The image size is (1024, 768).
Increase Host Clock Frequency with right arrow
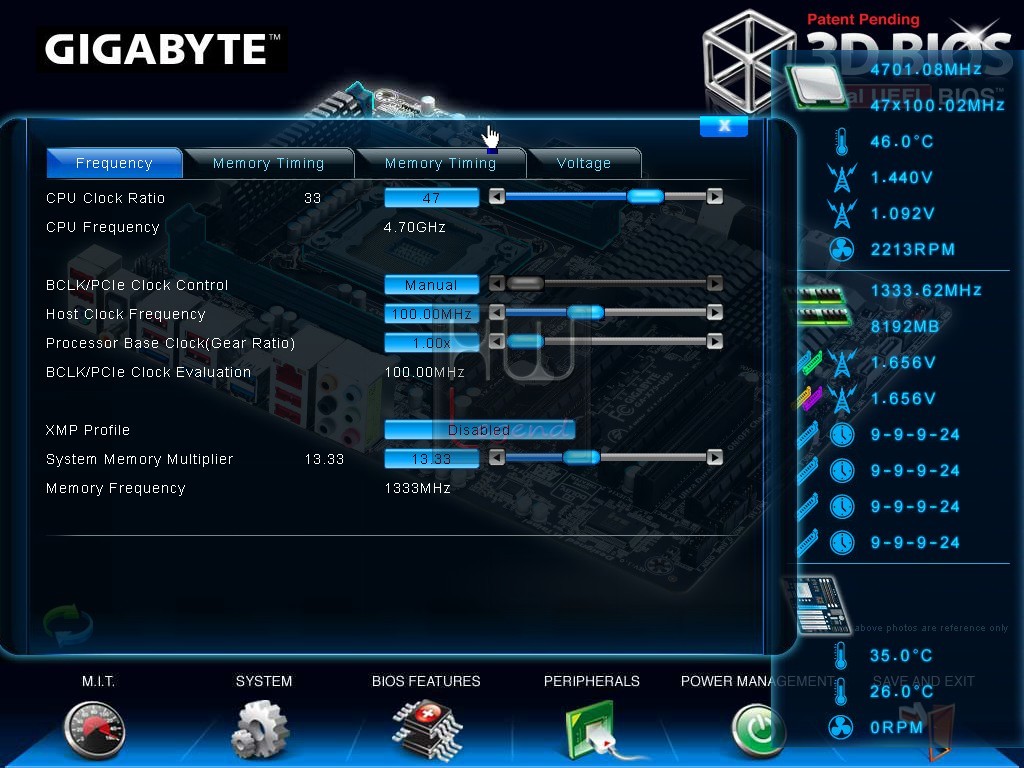715,313
